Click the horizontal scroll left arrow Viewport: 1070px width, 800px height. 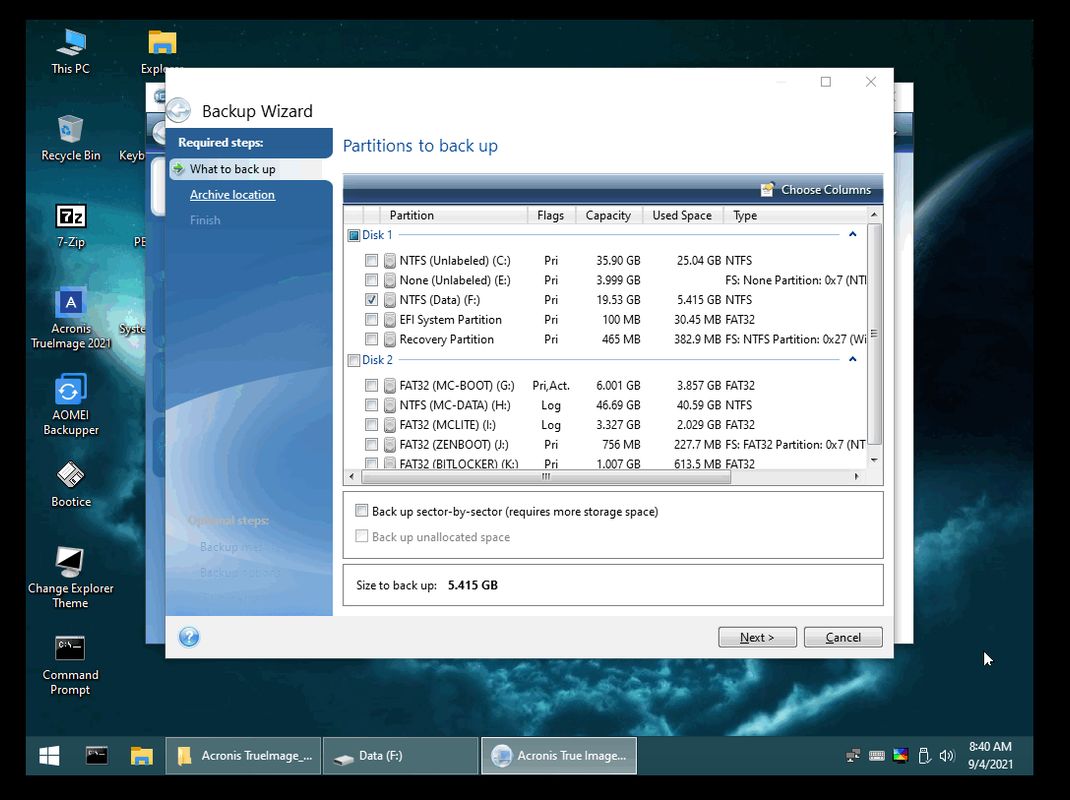[351, 476]
